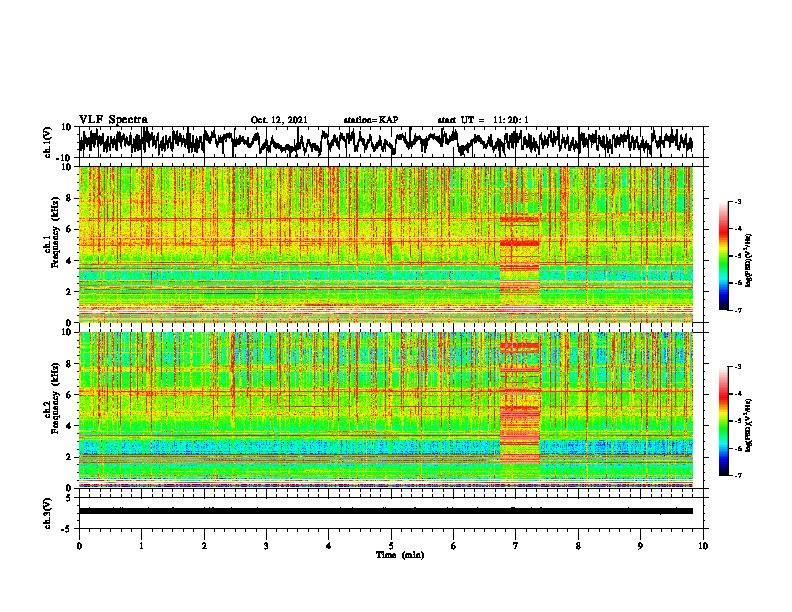
Task: Click time axis tick label "3"
Action: click(266, 546)
